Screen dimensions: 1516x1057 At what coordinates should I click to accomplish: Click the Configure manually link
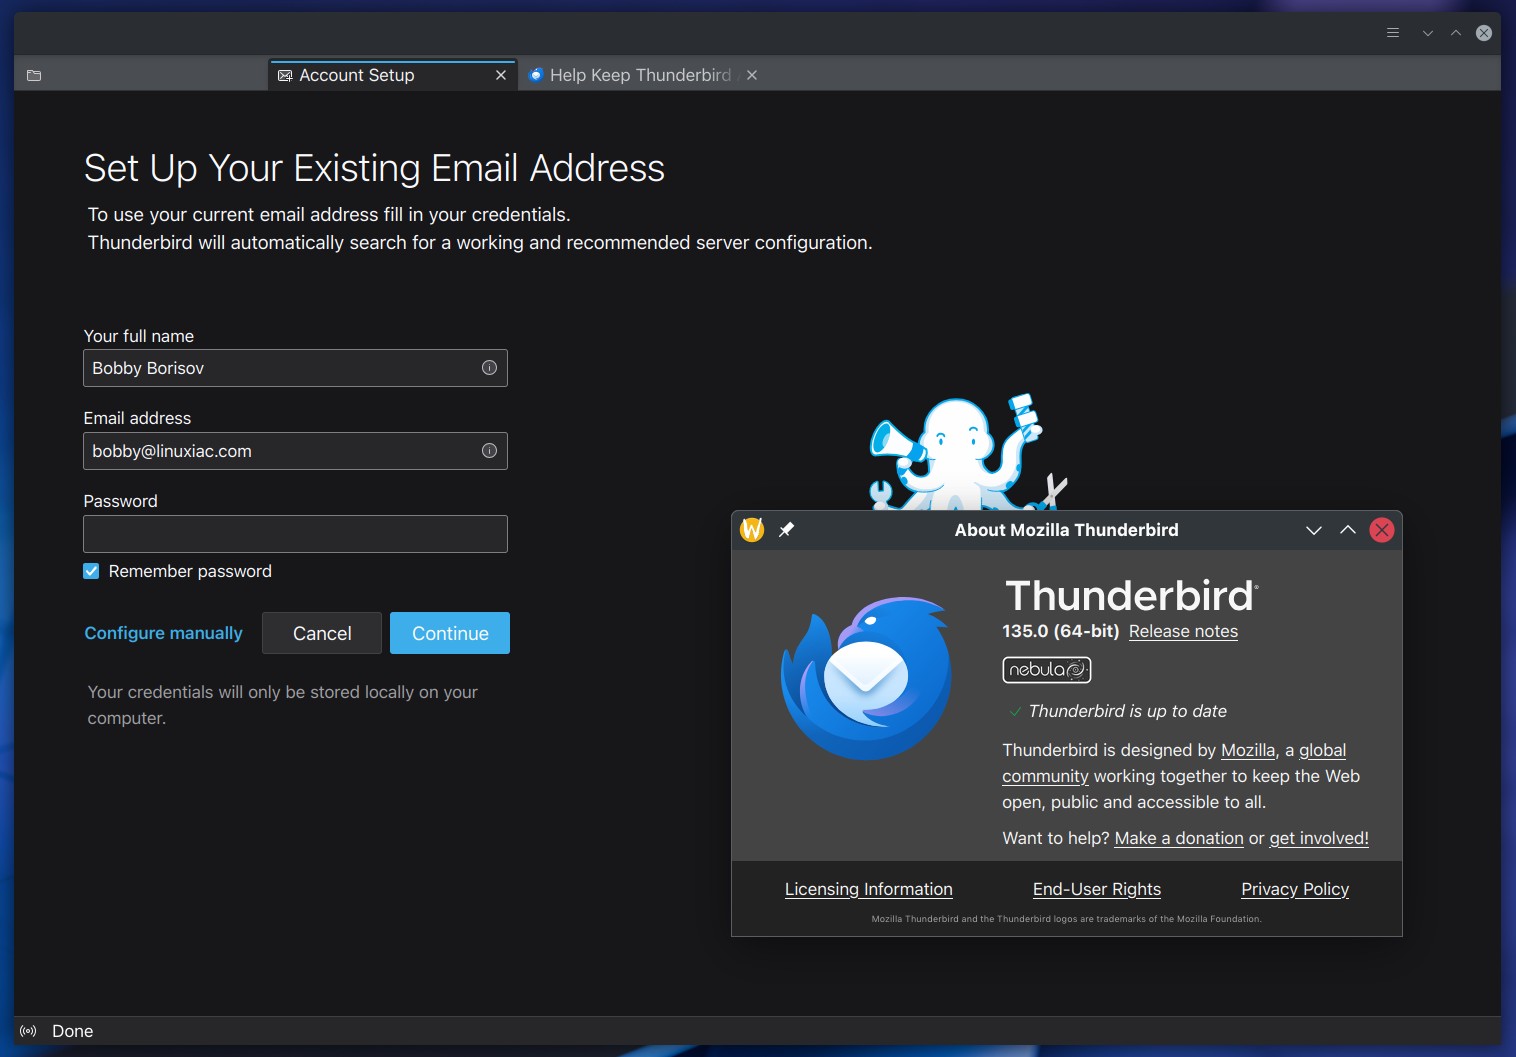164,633
